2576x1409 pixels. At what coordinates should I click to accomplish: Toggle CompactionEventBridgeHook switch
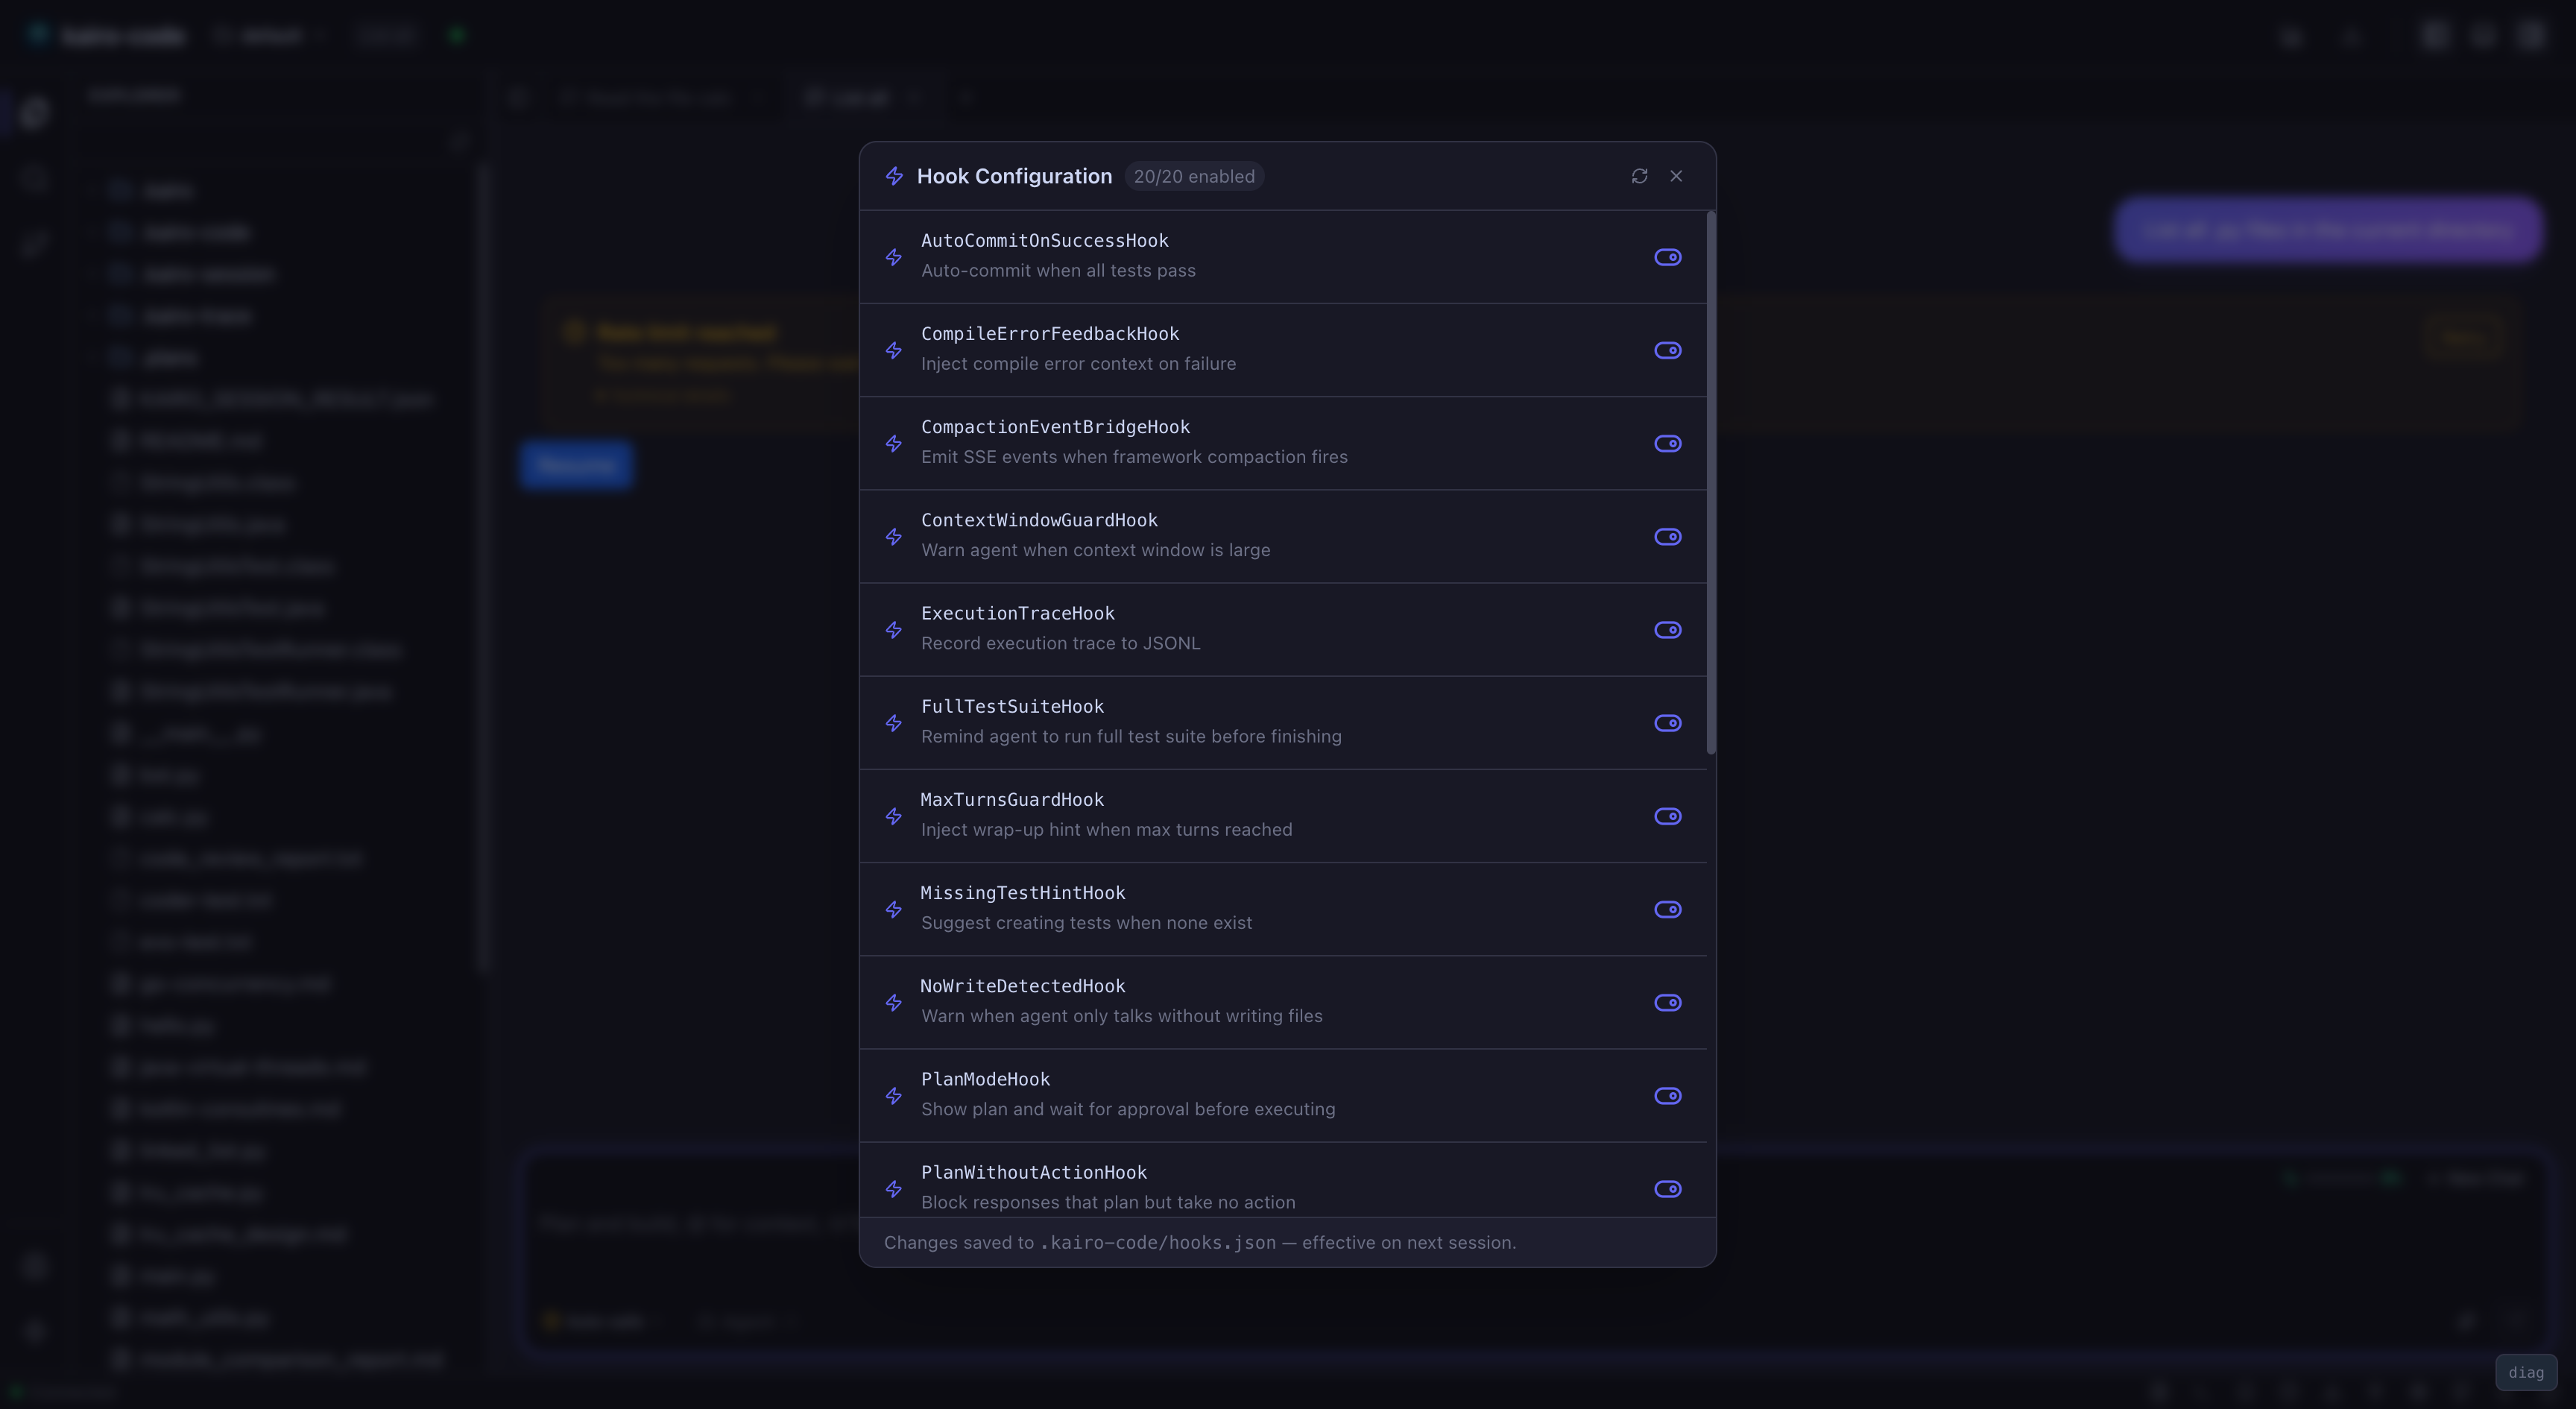click(x=1667, y=443)
